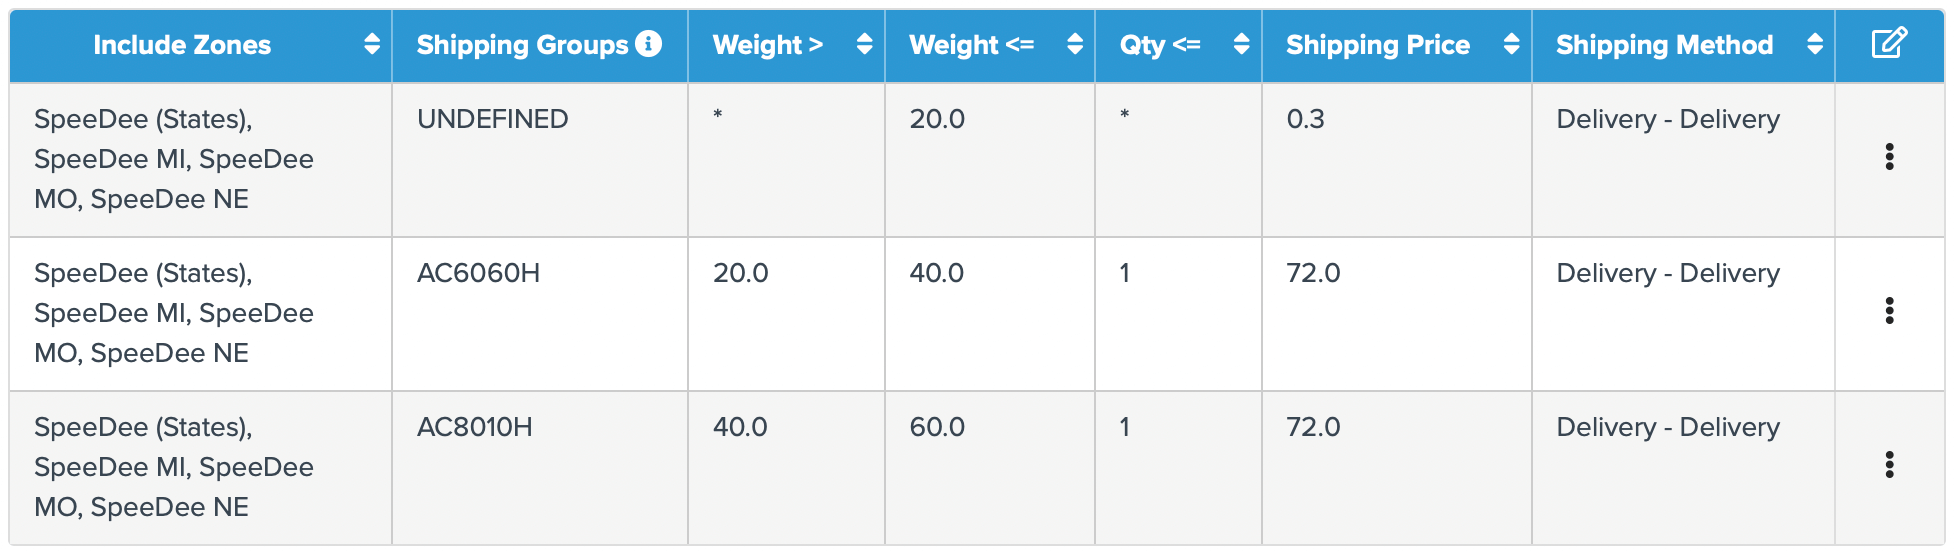Select the AC6060H shipping group cell
This screenshot has height=554, width=1954.
pyautogui.click(x=478, y=273)
